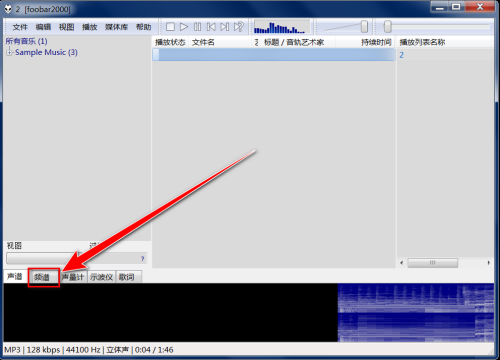Click the spectrum bars visualization in toolbar
Screen dimensions: 500x360
[282, 27]
